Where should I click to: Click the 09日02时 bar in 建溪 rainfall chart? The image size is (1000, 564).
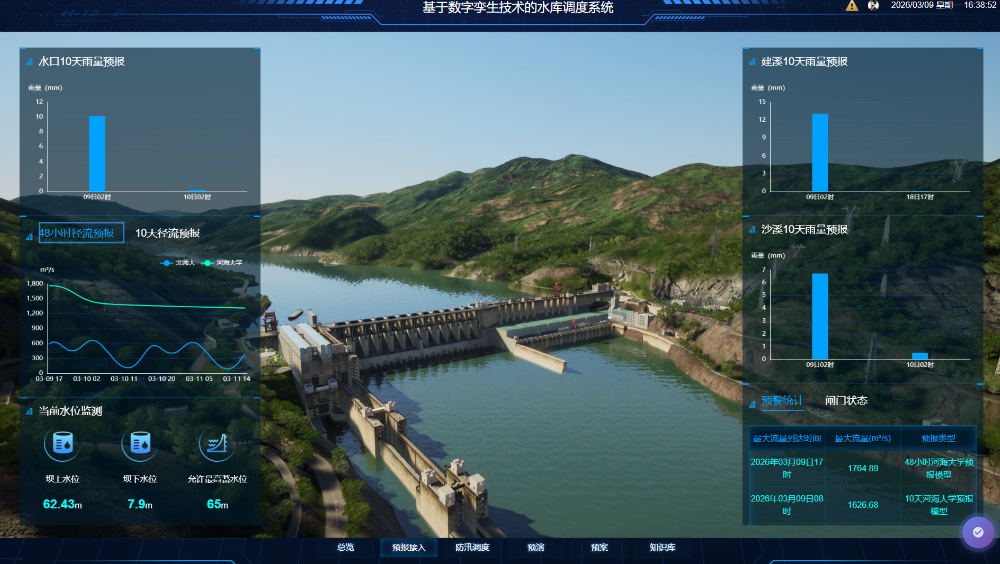click(x=819, y=152)
